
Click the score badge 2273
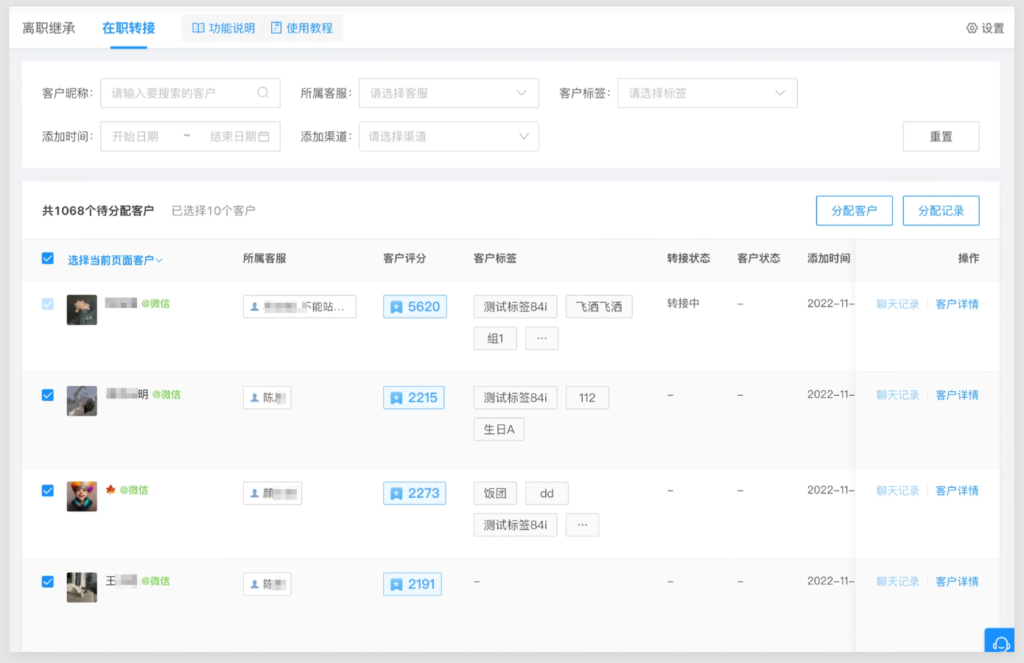click(x=415, y=493)
